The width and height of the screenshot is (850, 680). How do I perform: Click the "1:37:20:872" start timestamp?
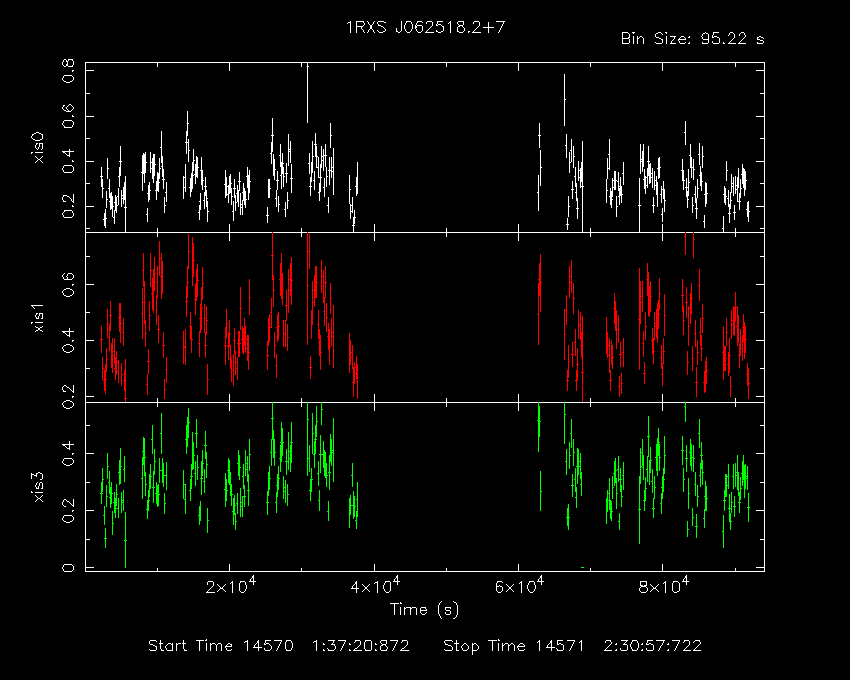tap(360, 646)
